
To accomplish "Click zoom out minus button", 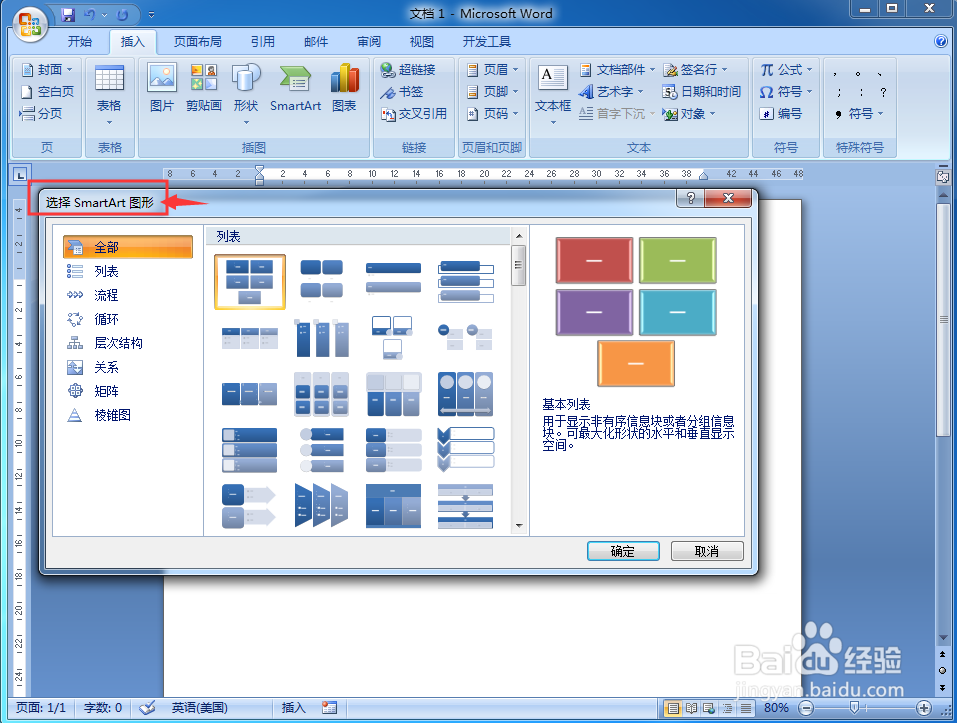I will coord(806,708).
